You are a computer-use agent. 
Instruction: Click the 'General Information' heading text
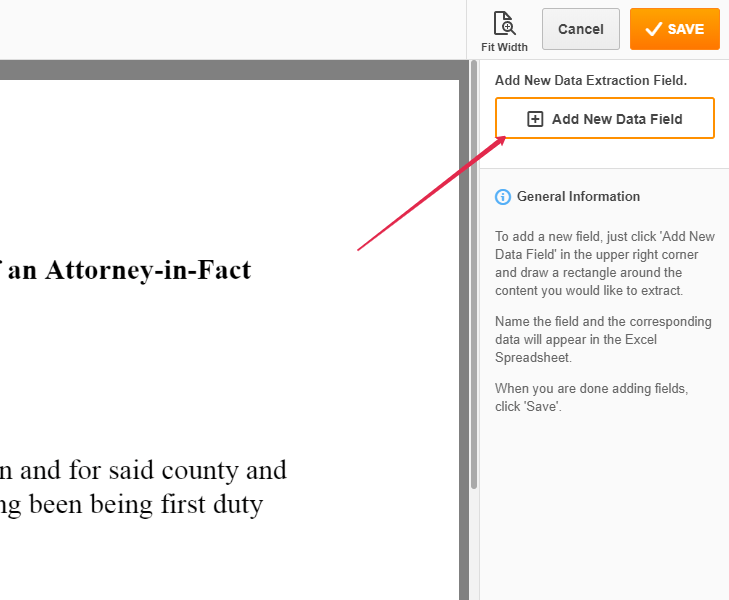(x=578, y=197)
